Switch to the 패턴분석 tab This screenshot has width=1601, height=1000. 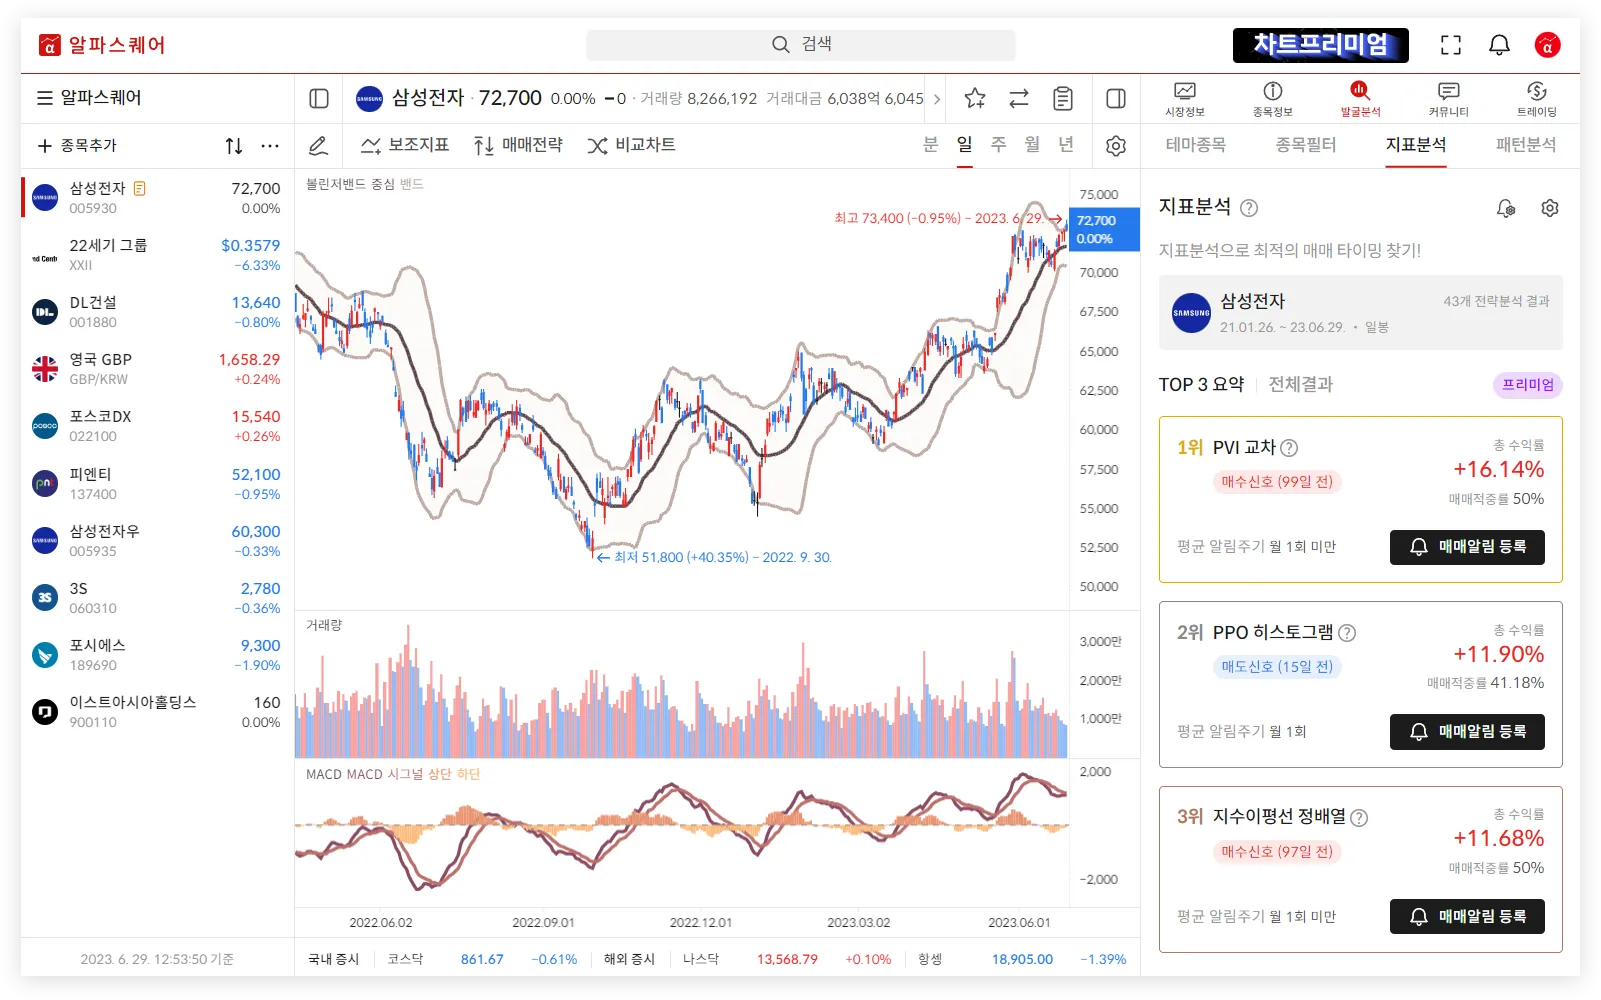(x=1526, y=145)
